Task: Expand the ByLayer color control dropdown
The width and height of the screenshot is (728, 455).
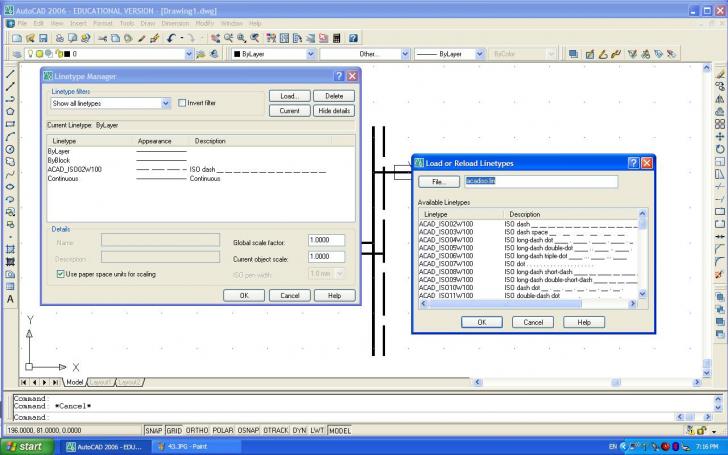Action: click(x=311, y=54)
